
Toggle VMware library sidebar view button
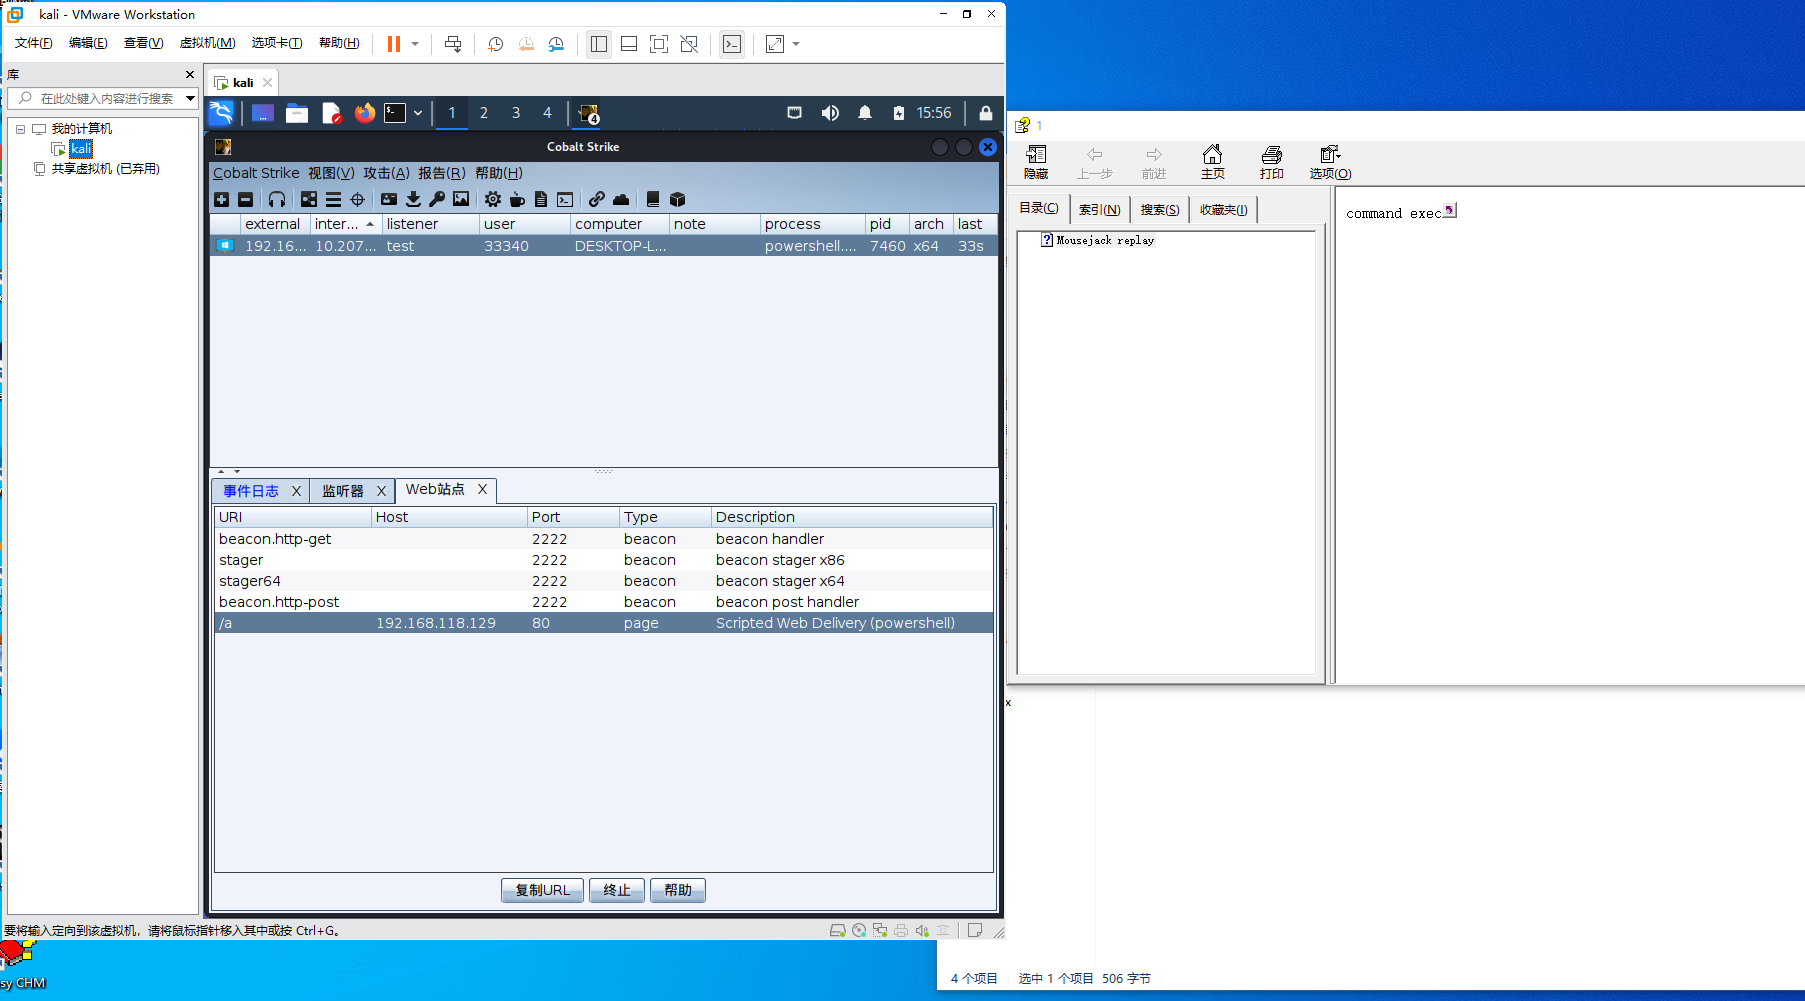coord(599,44)
